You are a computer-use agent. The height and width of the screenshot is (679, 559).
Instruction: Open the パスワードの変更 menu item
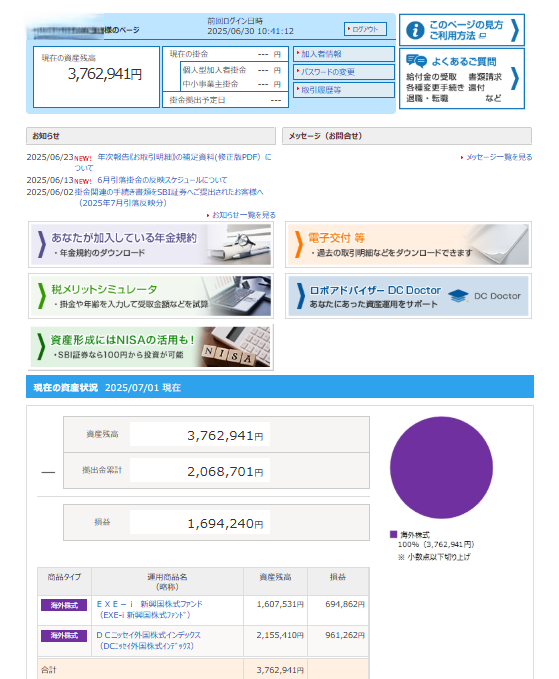[x=344, y=72]
